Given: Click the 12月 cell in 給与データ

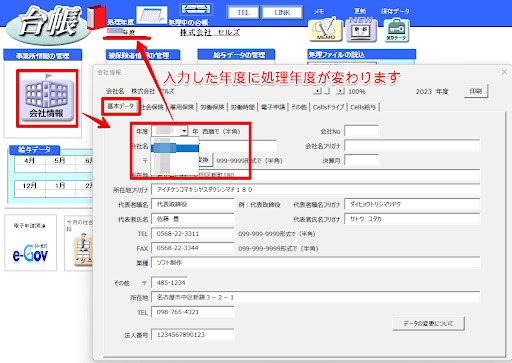Looking at the screenshot, I should click(x=30, y=185).
